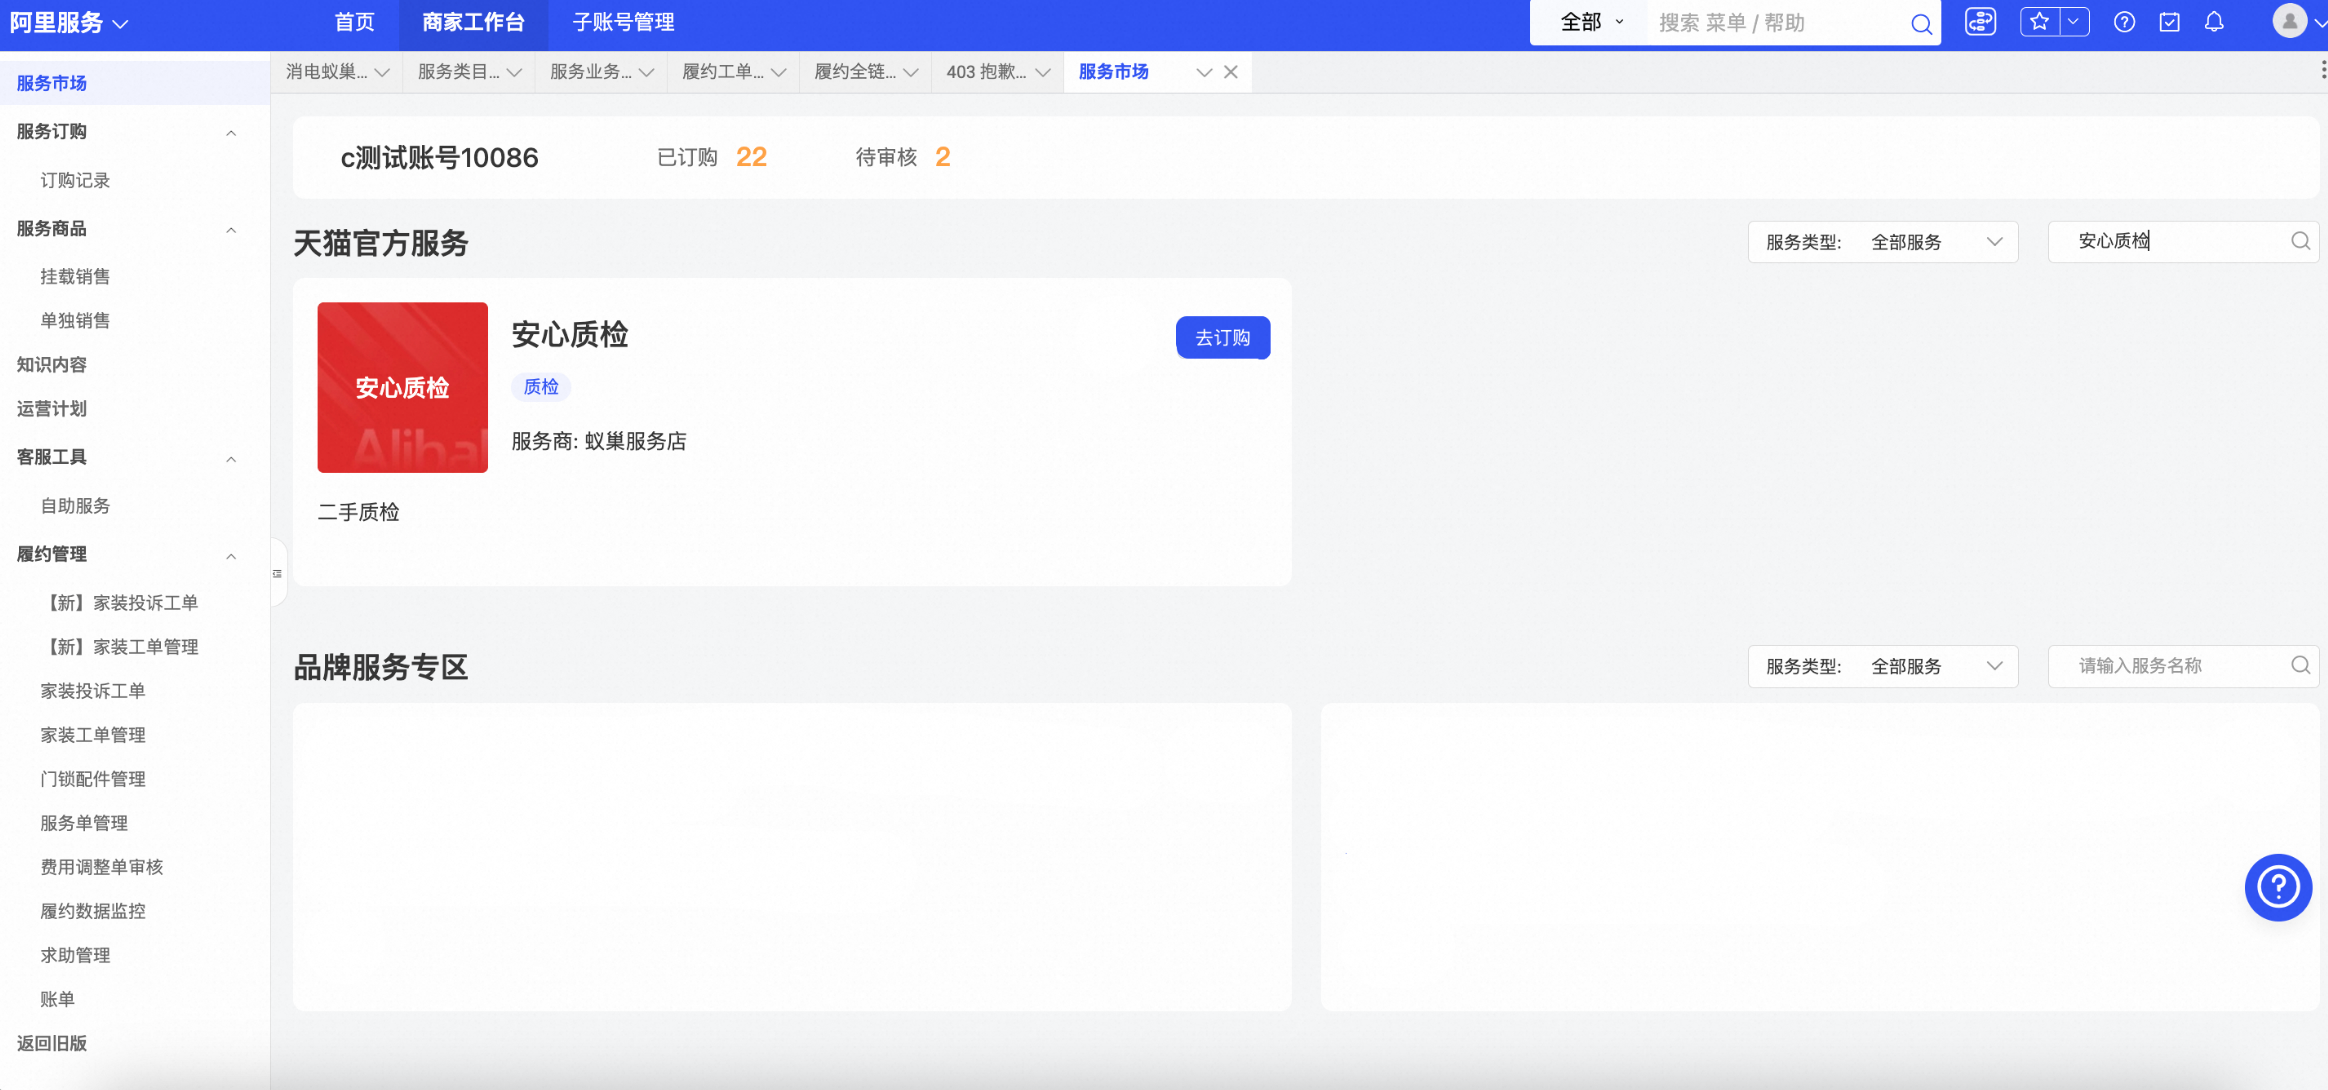Open 知识内容 in sidebar
Image resolution: width=2328 pixels, height=1090 pixels.
click(52, 365)
